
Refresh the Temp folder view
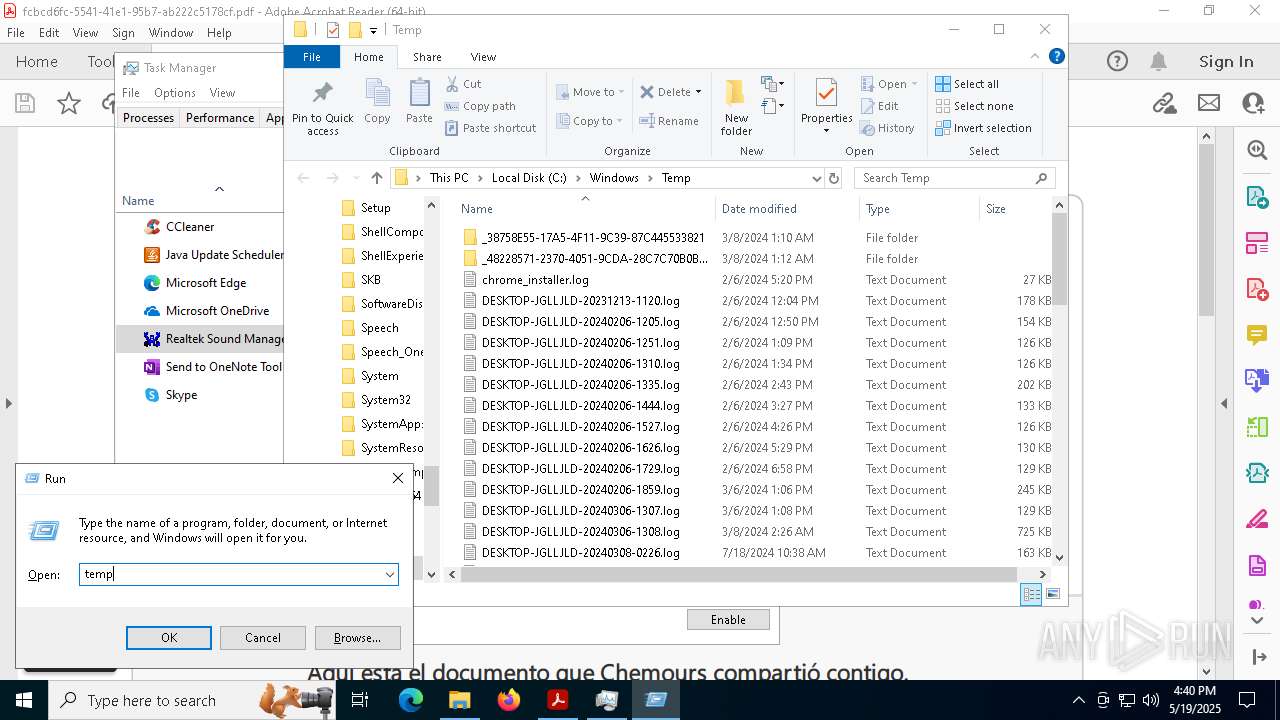click(x=834, y=178)
